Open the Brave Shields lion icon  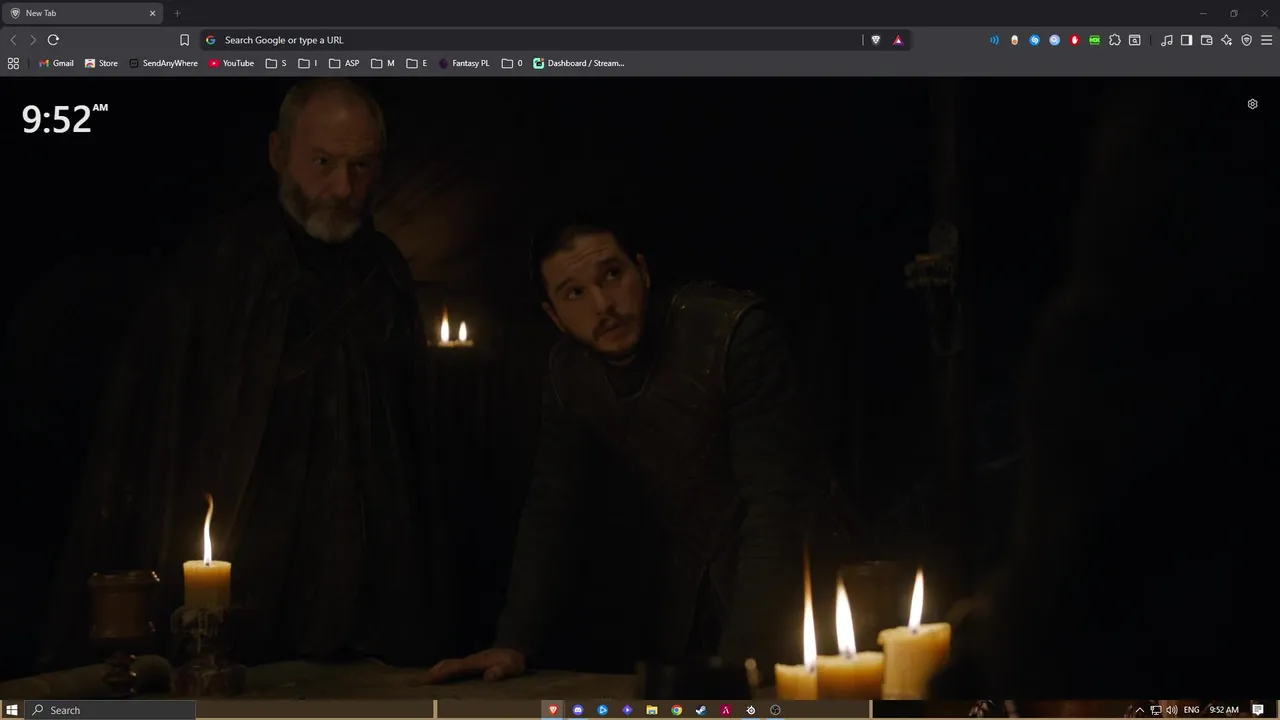click(x=876, y=40)
